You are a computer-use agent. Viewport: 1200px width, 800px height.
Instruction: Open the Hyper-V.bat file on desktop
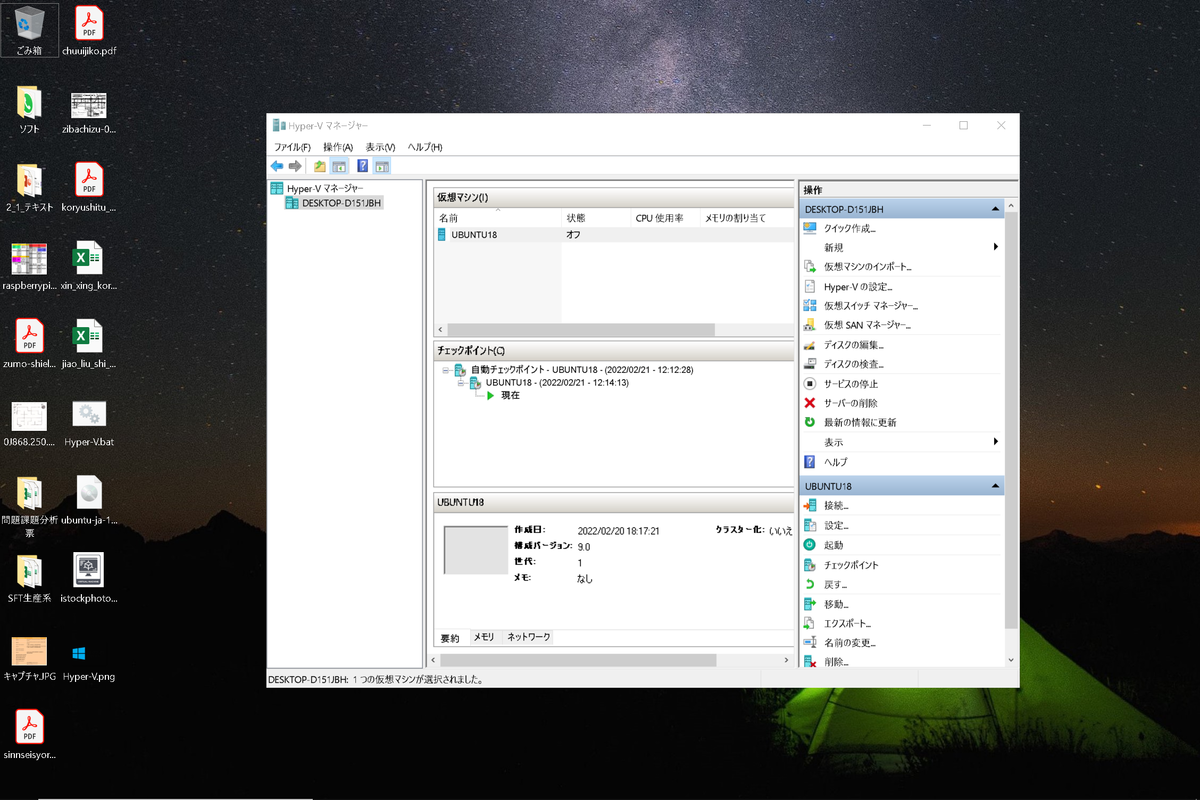pyautogui.click(x=89, y=424)
